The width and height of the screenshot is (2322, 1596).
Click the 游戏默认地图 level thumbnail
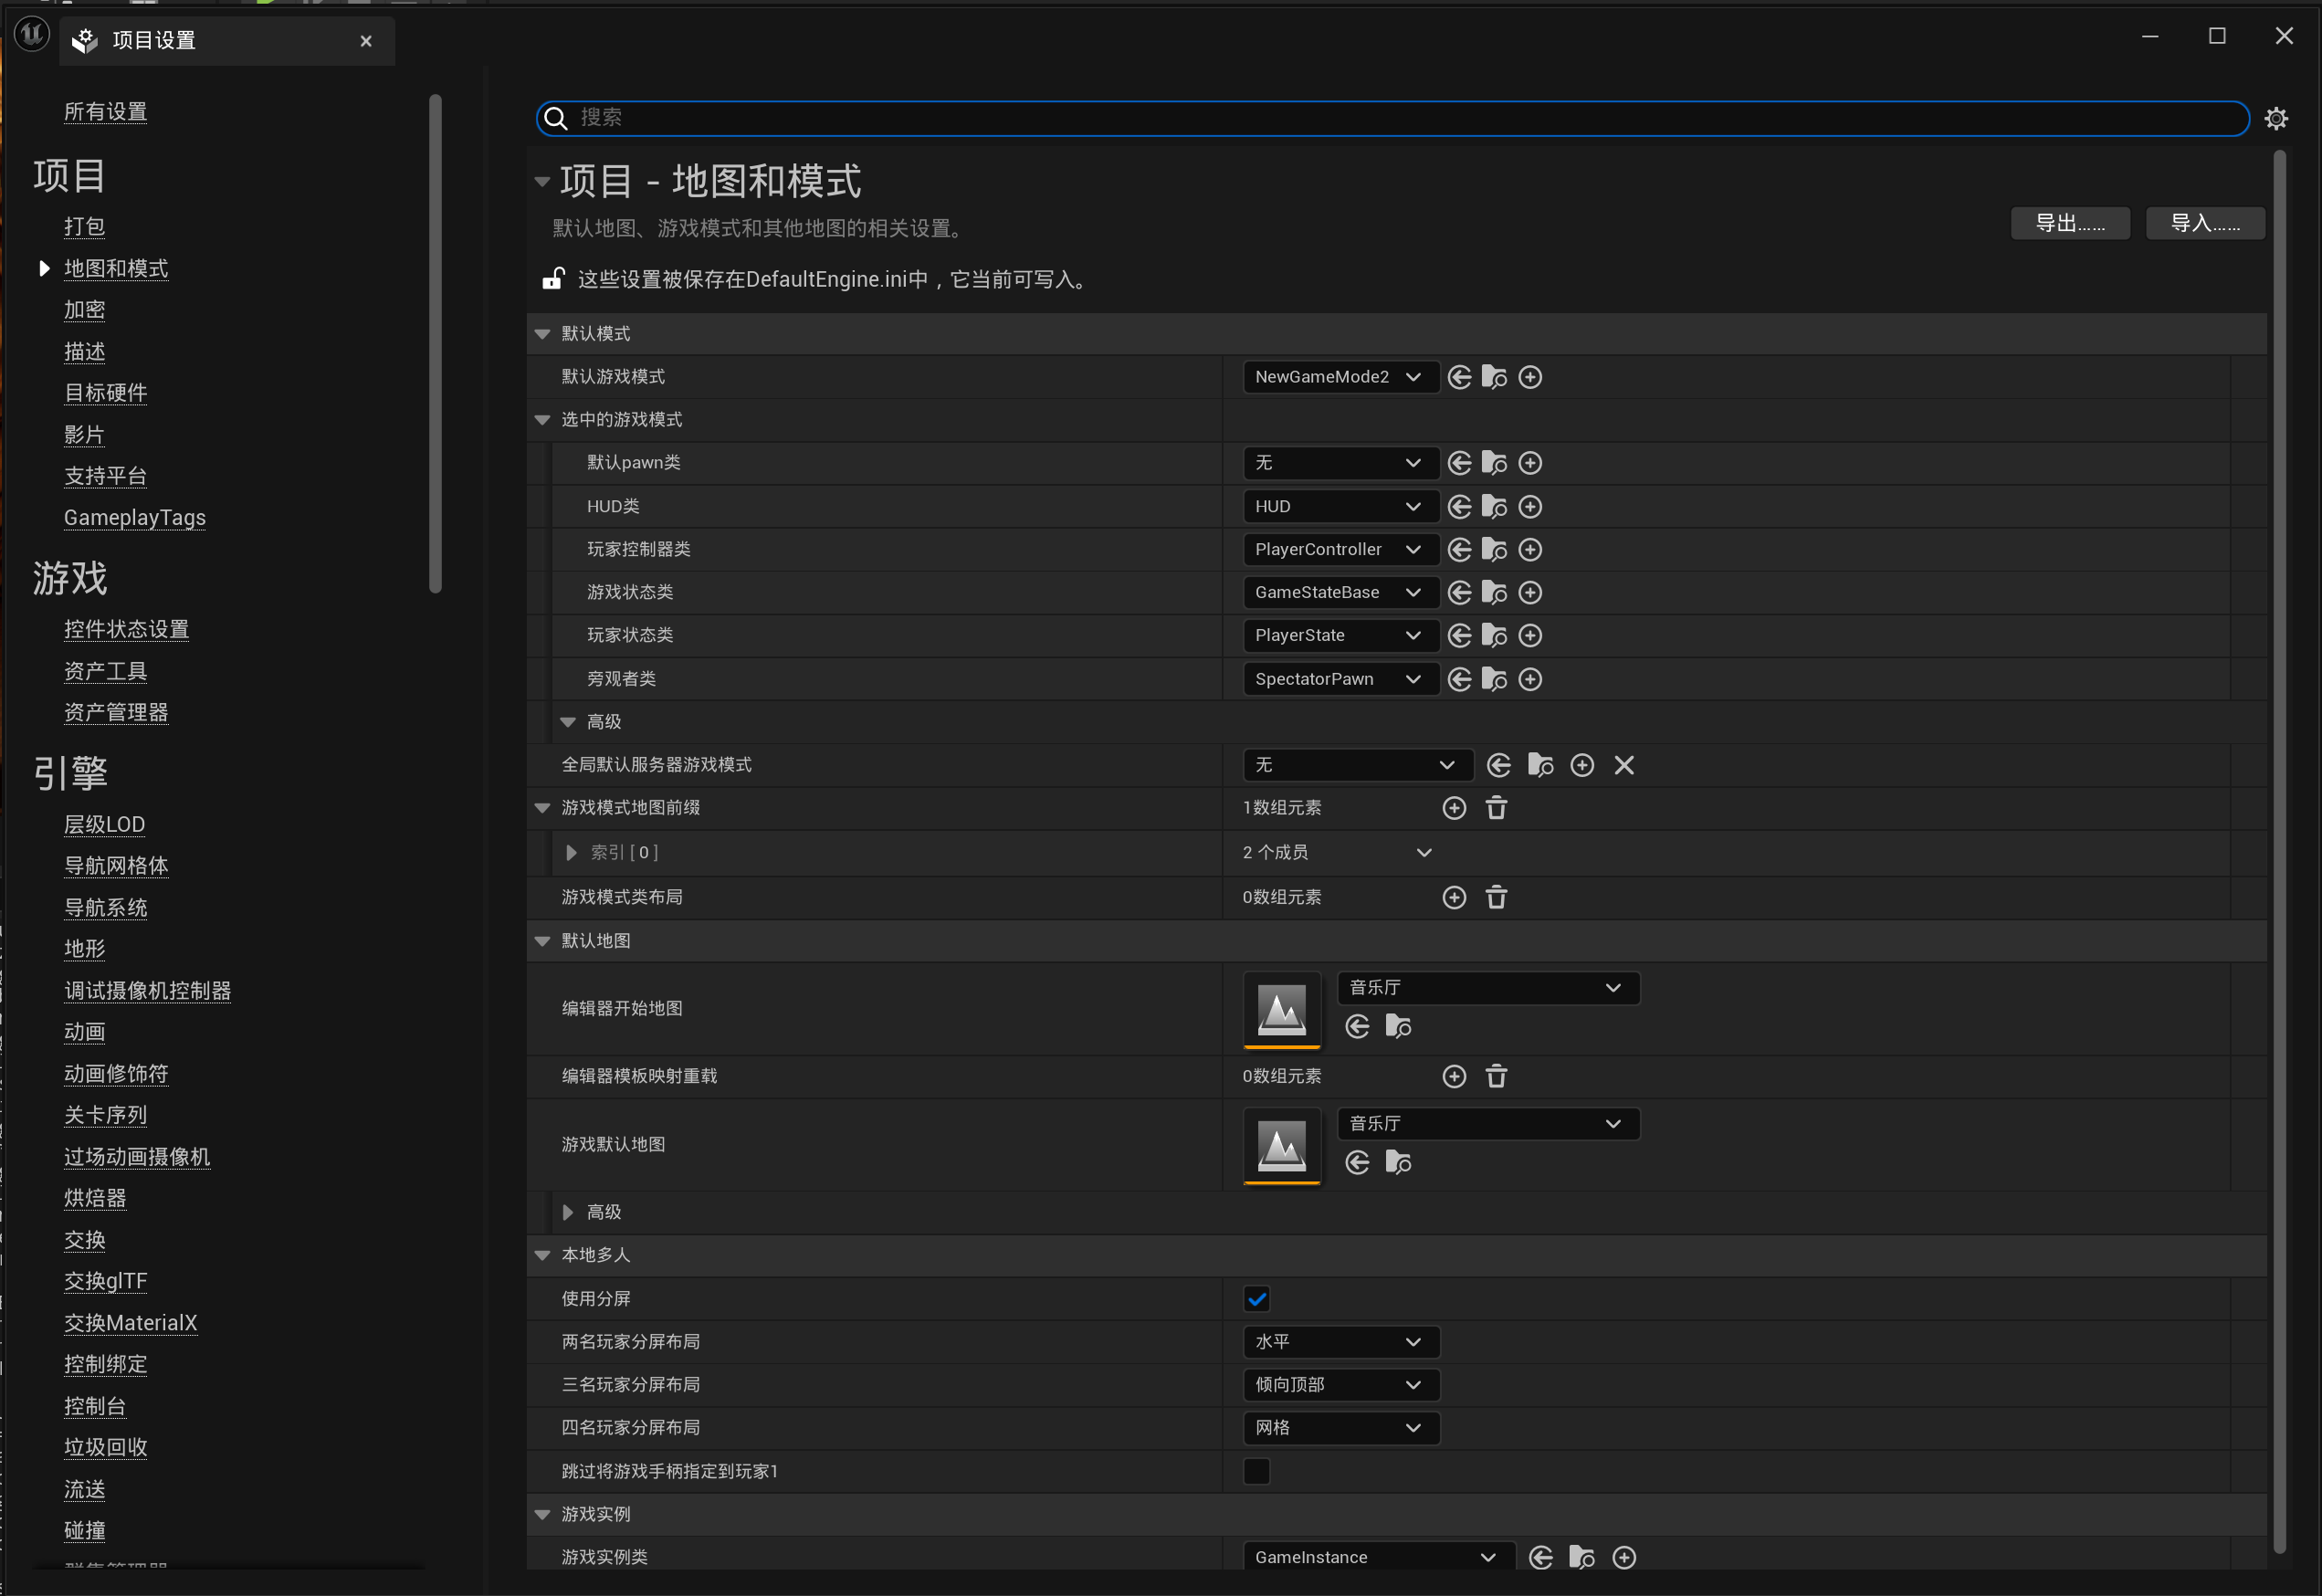[x=1281, y=1145]
